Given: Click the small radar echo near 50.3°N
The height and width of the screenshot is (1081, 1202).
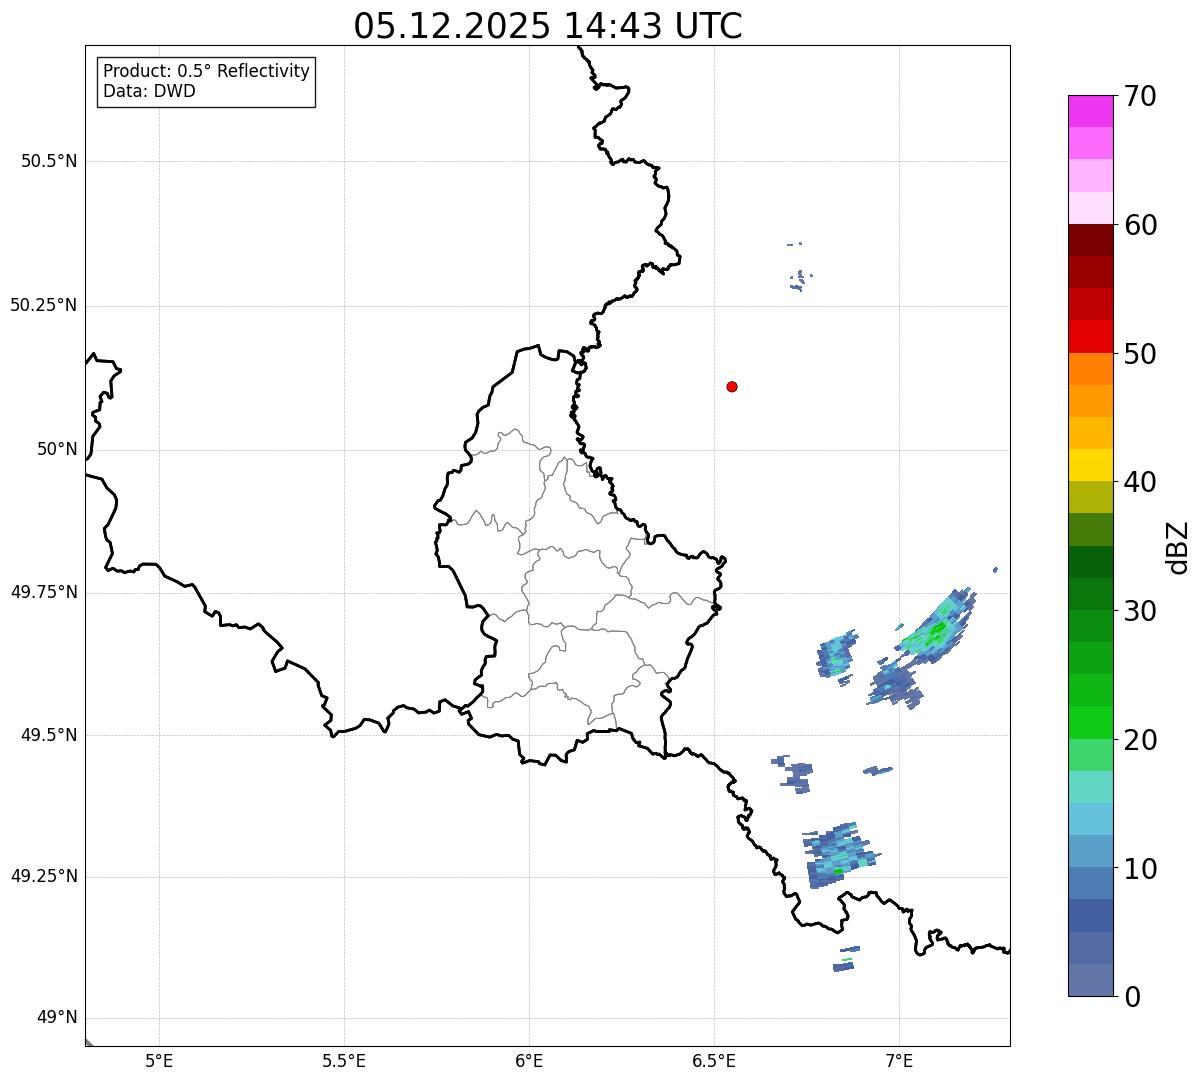Looking at the screenshot, I should pos(800,280).
